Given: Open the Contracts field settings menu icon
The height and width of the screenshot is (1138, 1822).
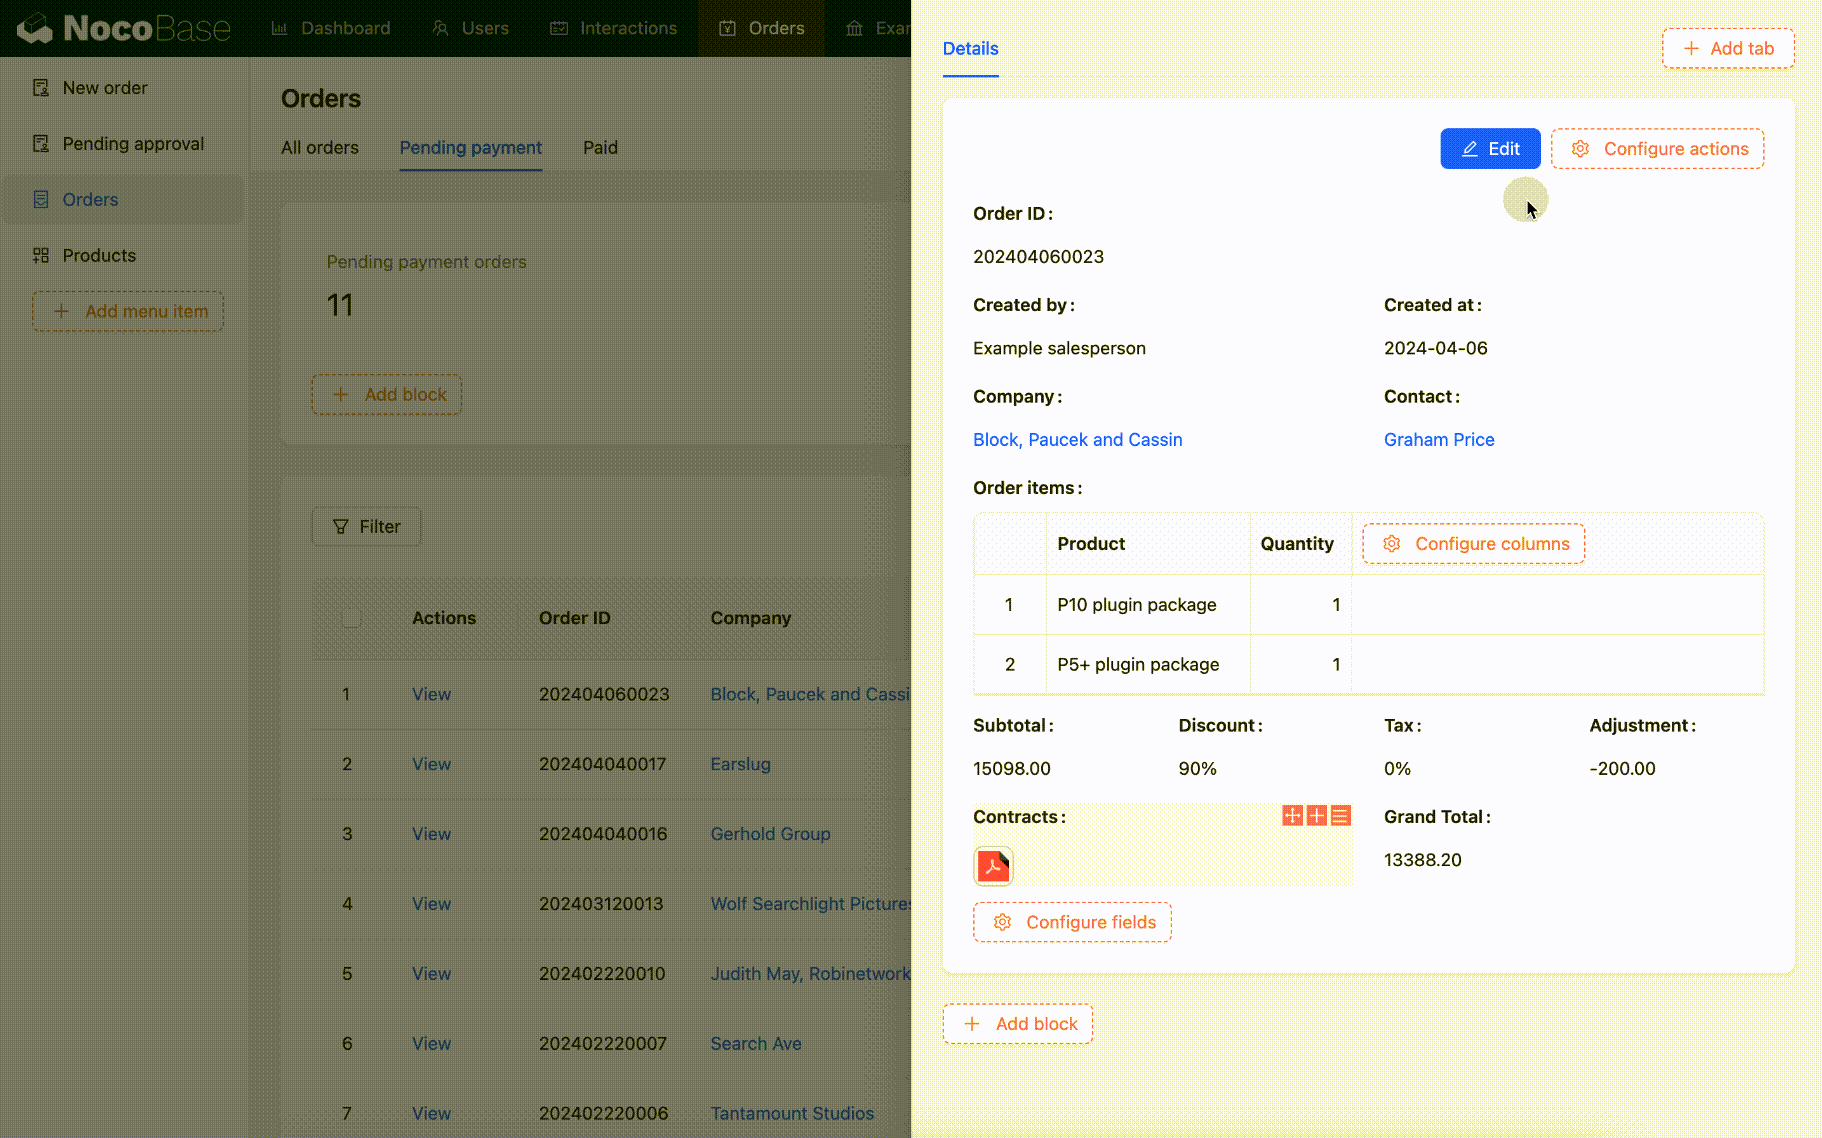Looking at the screenshot, I should 1341,816.
